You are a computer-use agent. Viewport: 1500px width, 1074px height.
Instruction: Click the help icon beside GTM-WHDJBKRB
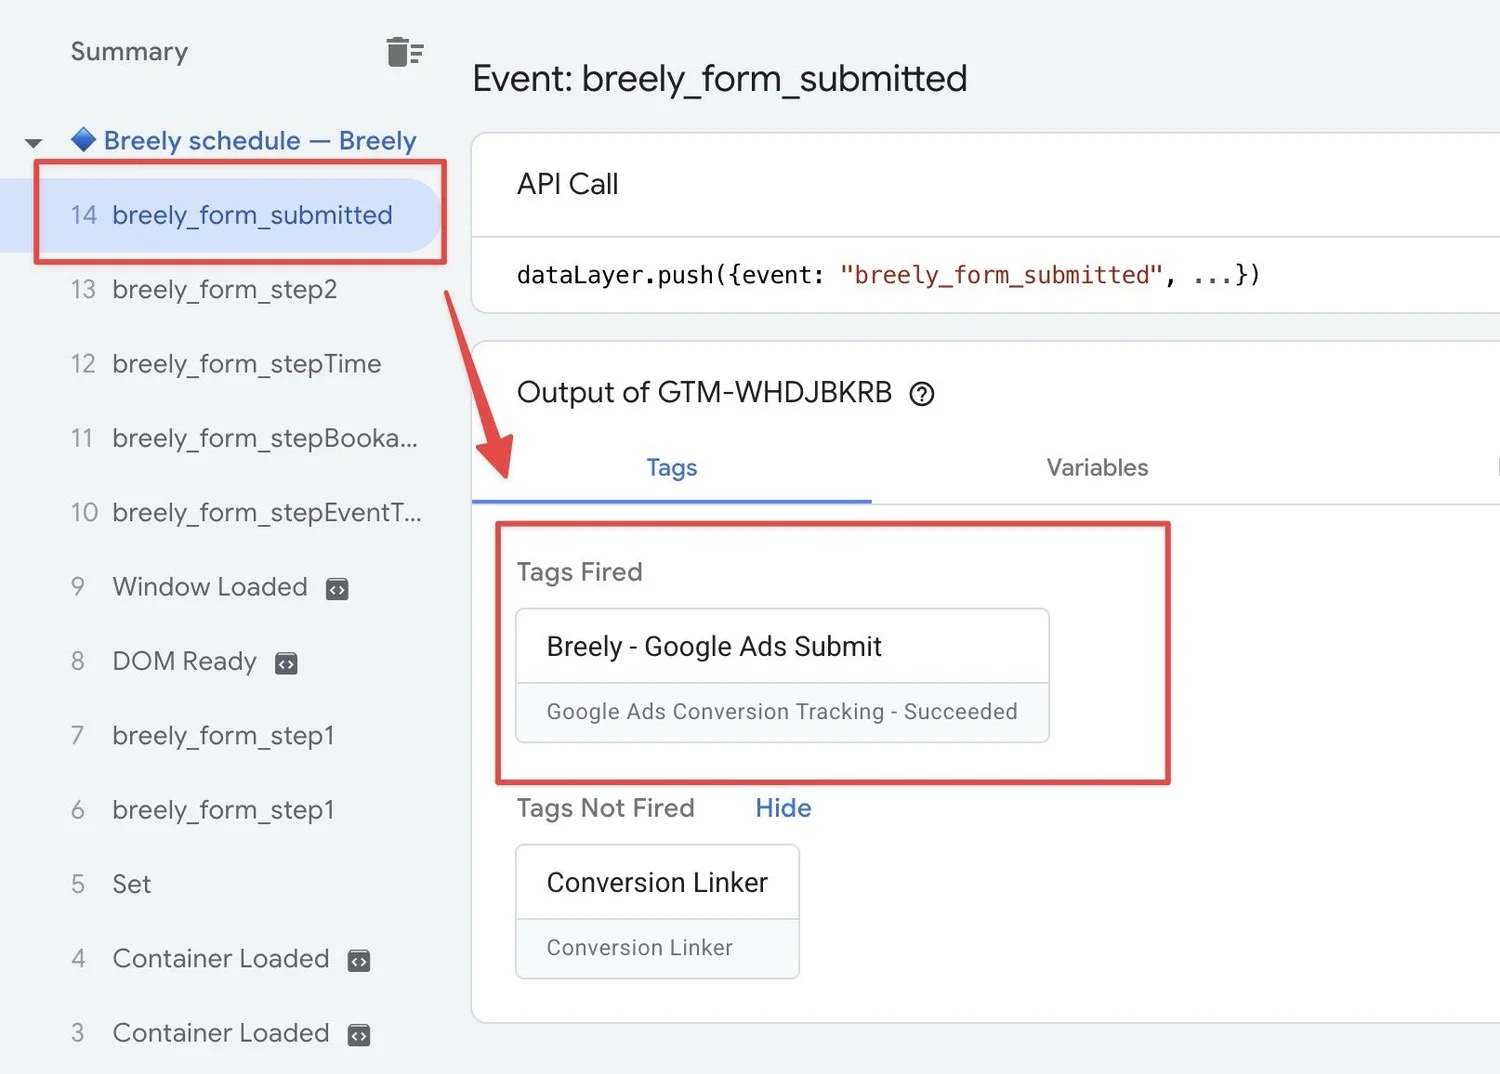coord(922,394)
